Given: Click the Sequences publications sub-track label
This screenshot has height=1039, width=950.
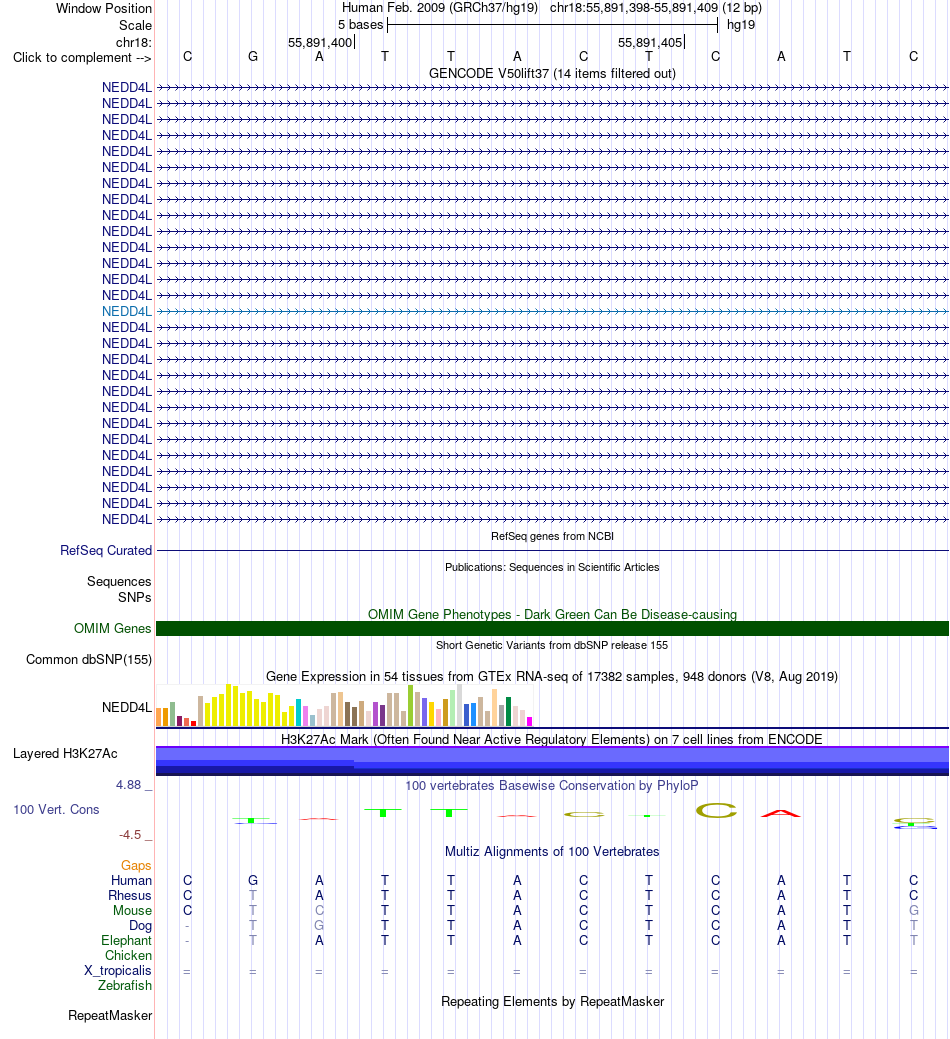Looking at the screenshot, I should (x=119, y=582).
